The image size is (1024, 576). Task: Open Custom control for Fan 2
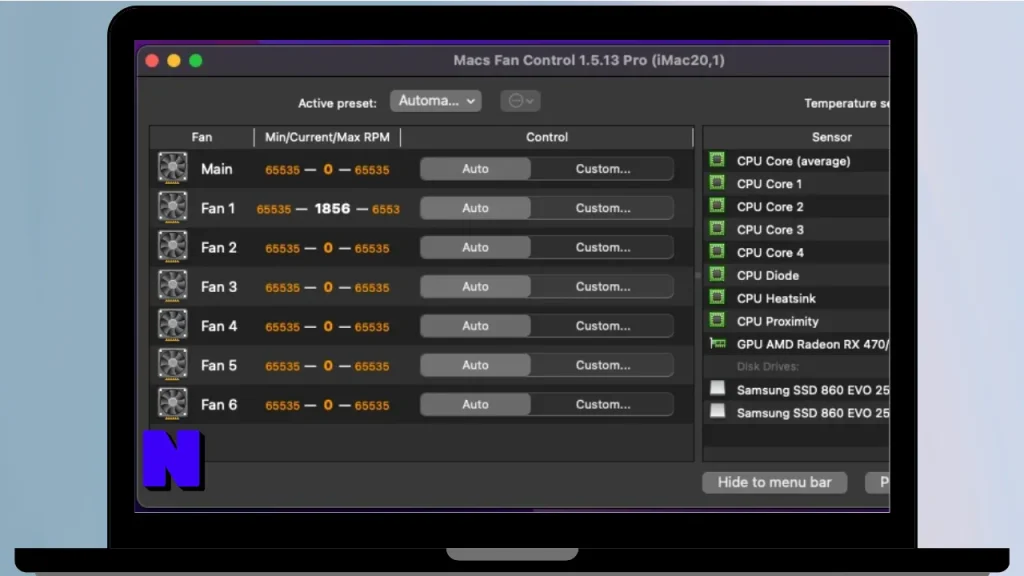pos(602,247)
